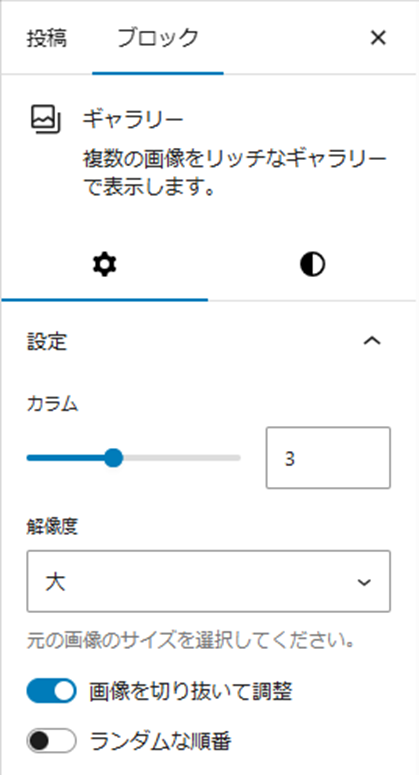Click the 設定 panel heading
Viewport: 419px width, 775px height.
(47, 341)
